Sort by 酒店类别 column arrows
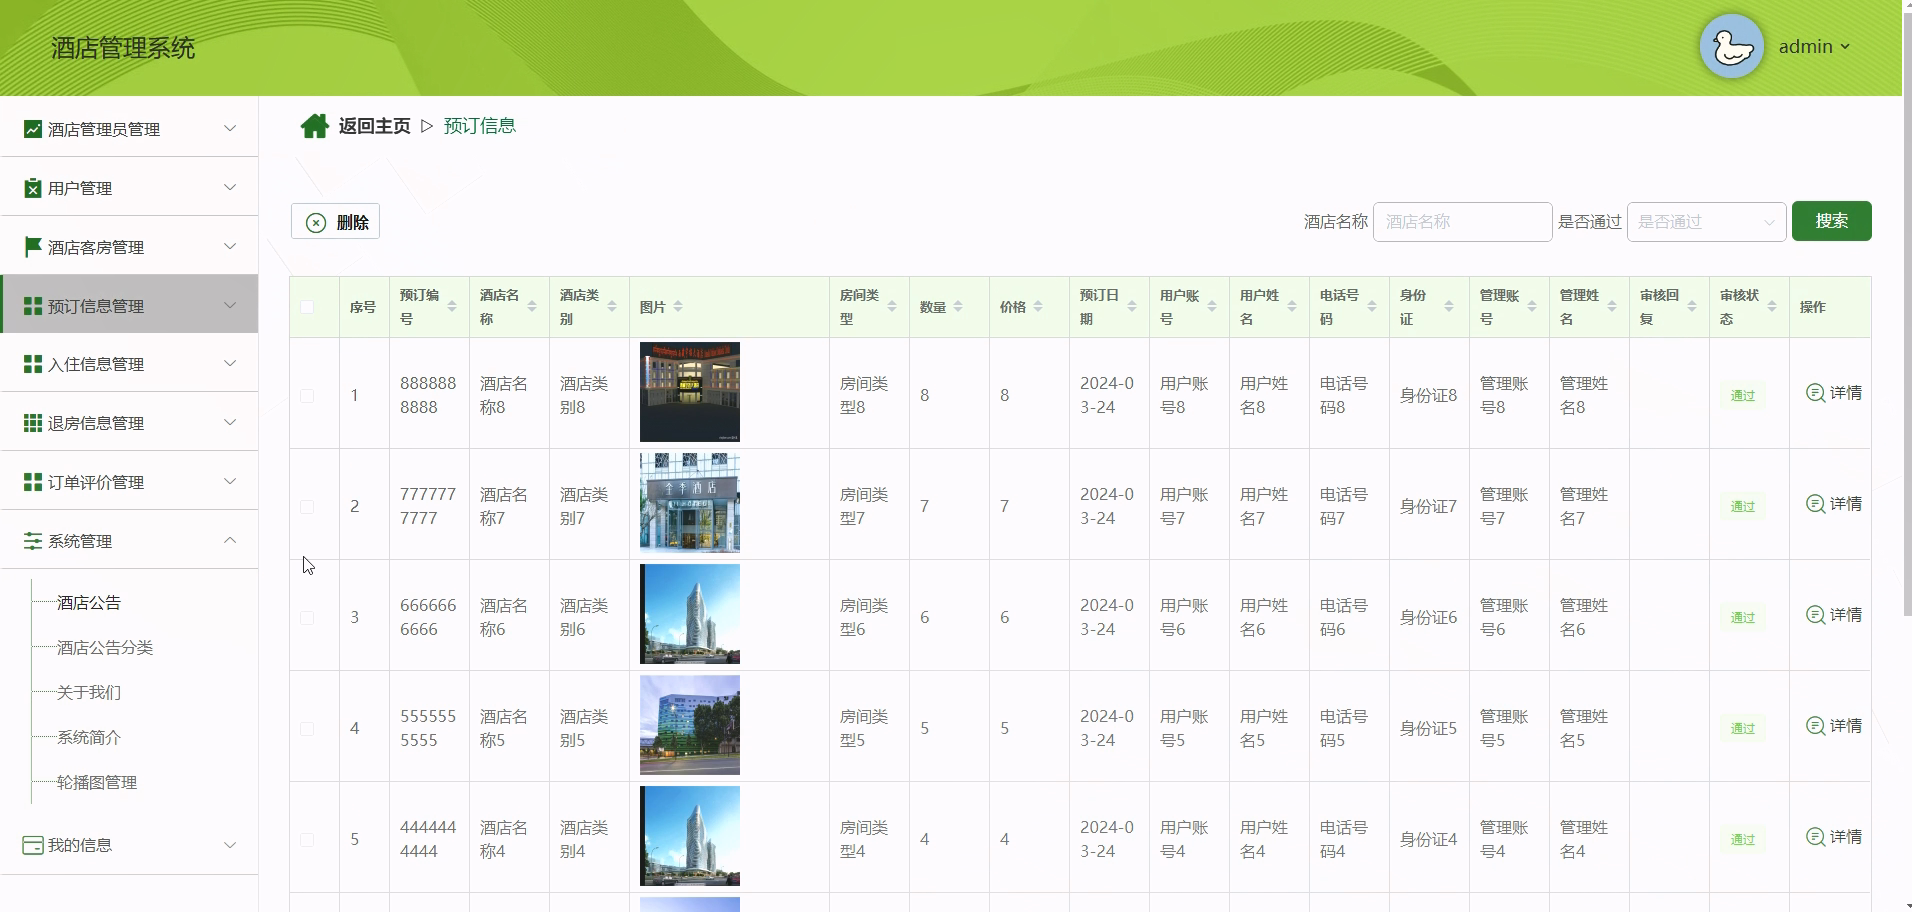Image resolution: width=1912 pixels, height=912 pixels. (x=612, y=307)
